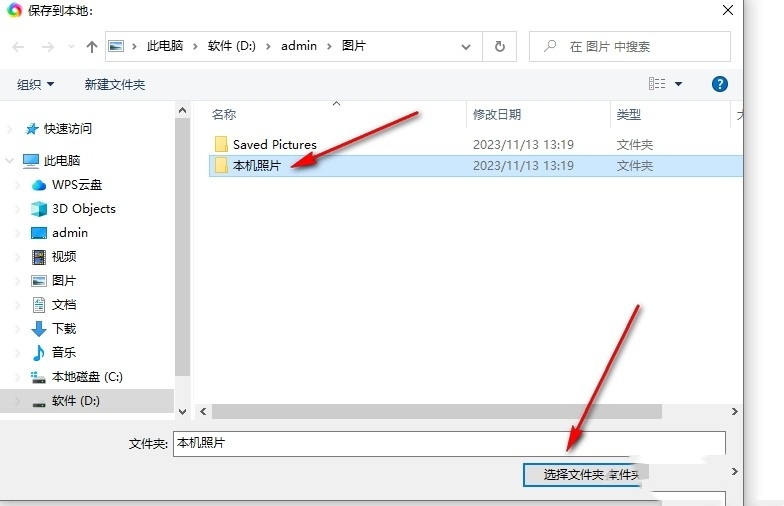This screenshot has height=506, width=784.
Task: Select 图片 in the address breadcrumb
Action: point(354,46)
